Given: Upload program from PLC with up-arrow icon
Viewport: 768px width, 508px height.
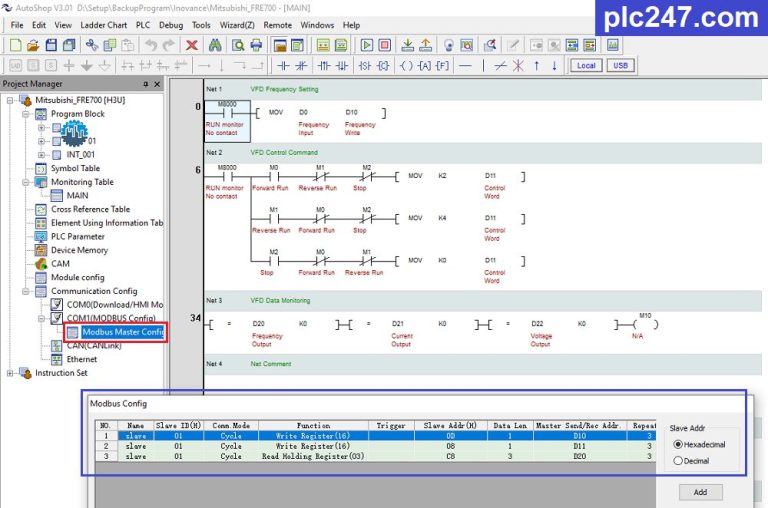Looking at the screenshot, I should tap(426, 45).
